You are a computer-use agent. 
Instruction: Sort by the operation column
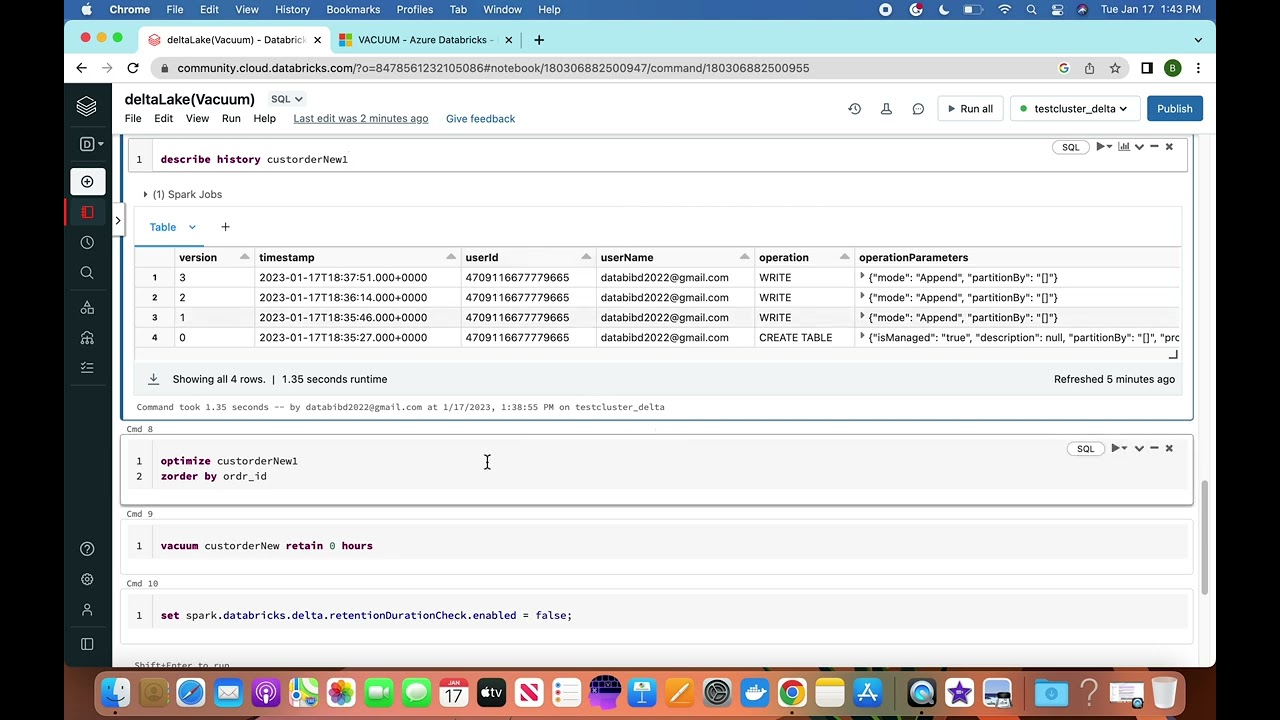coord(844,258)
